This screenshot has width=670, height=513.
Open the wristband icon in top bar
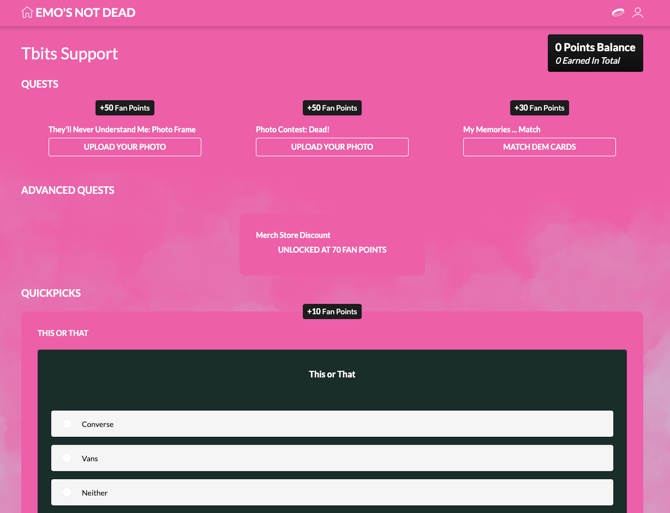pos(618,13)
